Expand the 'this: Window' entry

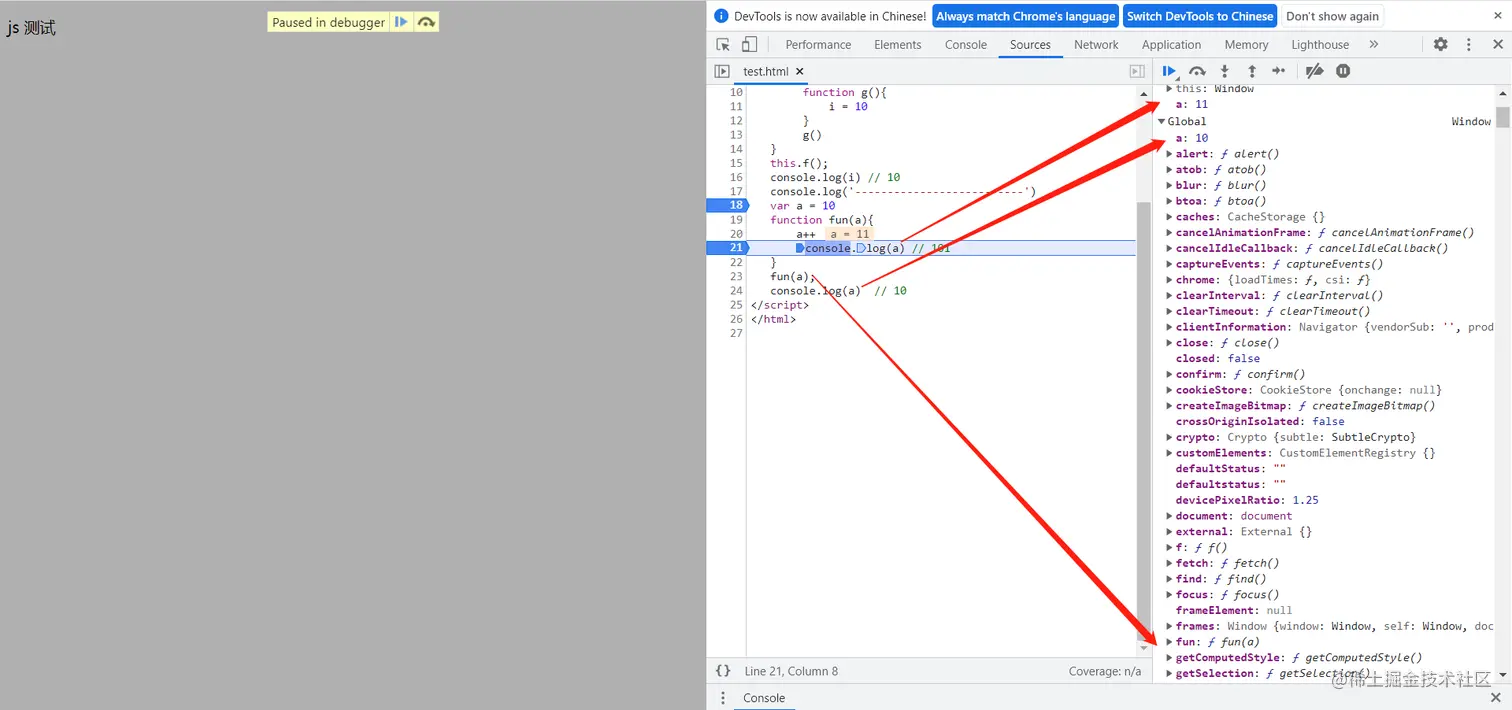tap(1170, 89)
